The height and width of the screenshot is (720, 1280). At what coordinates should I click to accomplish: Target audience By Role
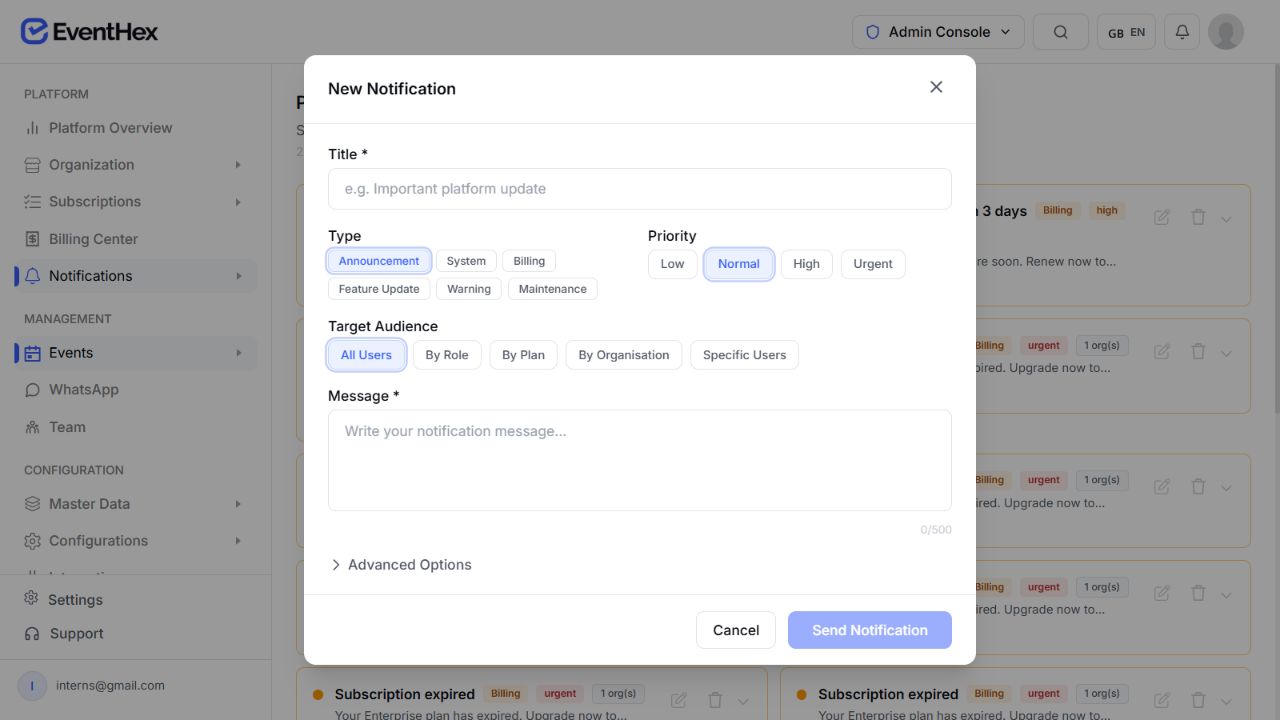click(x=447, y=355)
